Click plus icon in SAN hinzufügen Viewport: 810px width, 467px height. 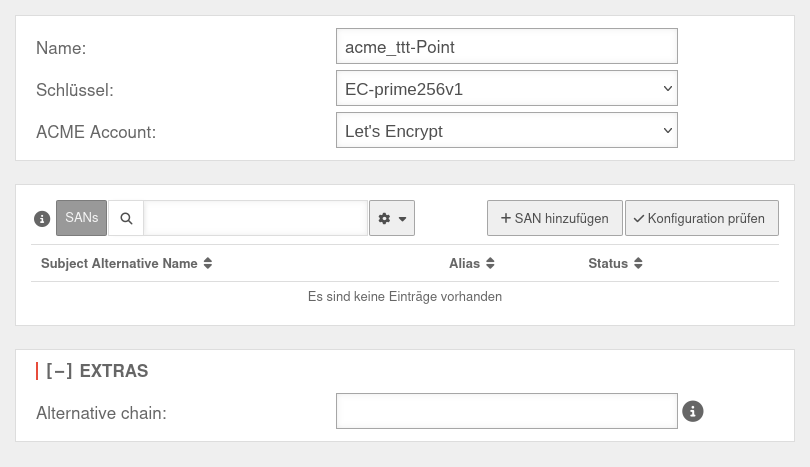pyautogui.click(x=506, y=218)
